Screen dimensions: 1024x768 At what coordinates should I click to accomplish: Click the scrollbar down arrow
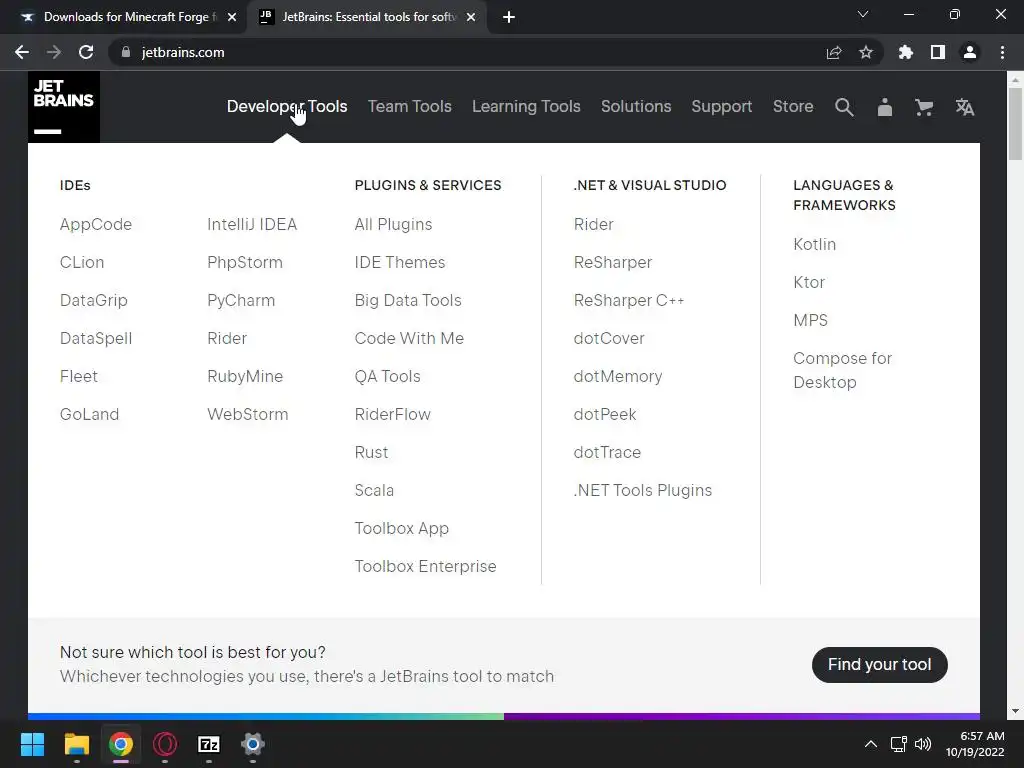click(1015, 711)
